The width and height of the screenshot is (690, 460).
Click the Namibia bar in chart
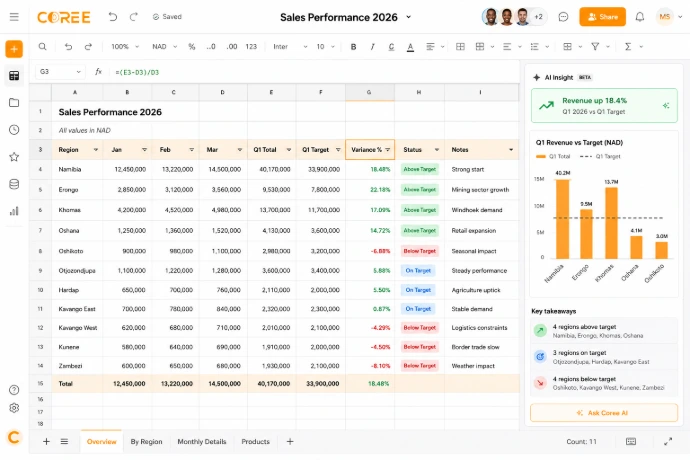click(x=562, y=219)
